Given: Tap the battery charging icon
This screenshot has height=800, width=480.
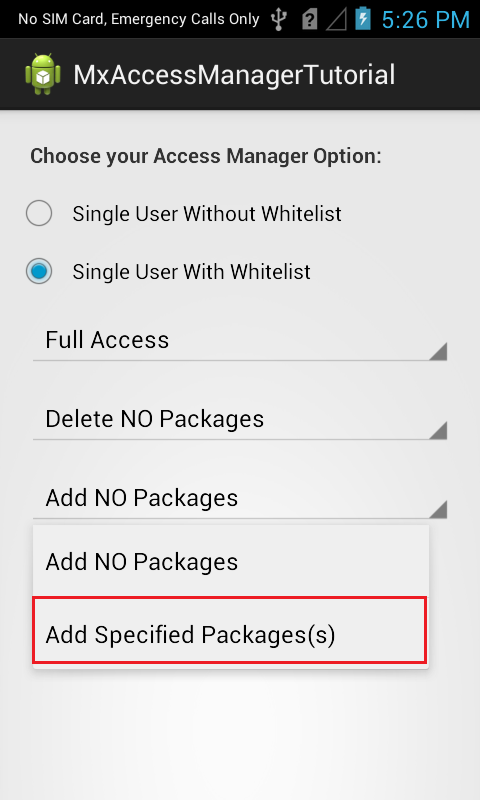Looking at the screenshot, I should 363,19.
